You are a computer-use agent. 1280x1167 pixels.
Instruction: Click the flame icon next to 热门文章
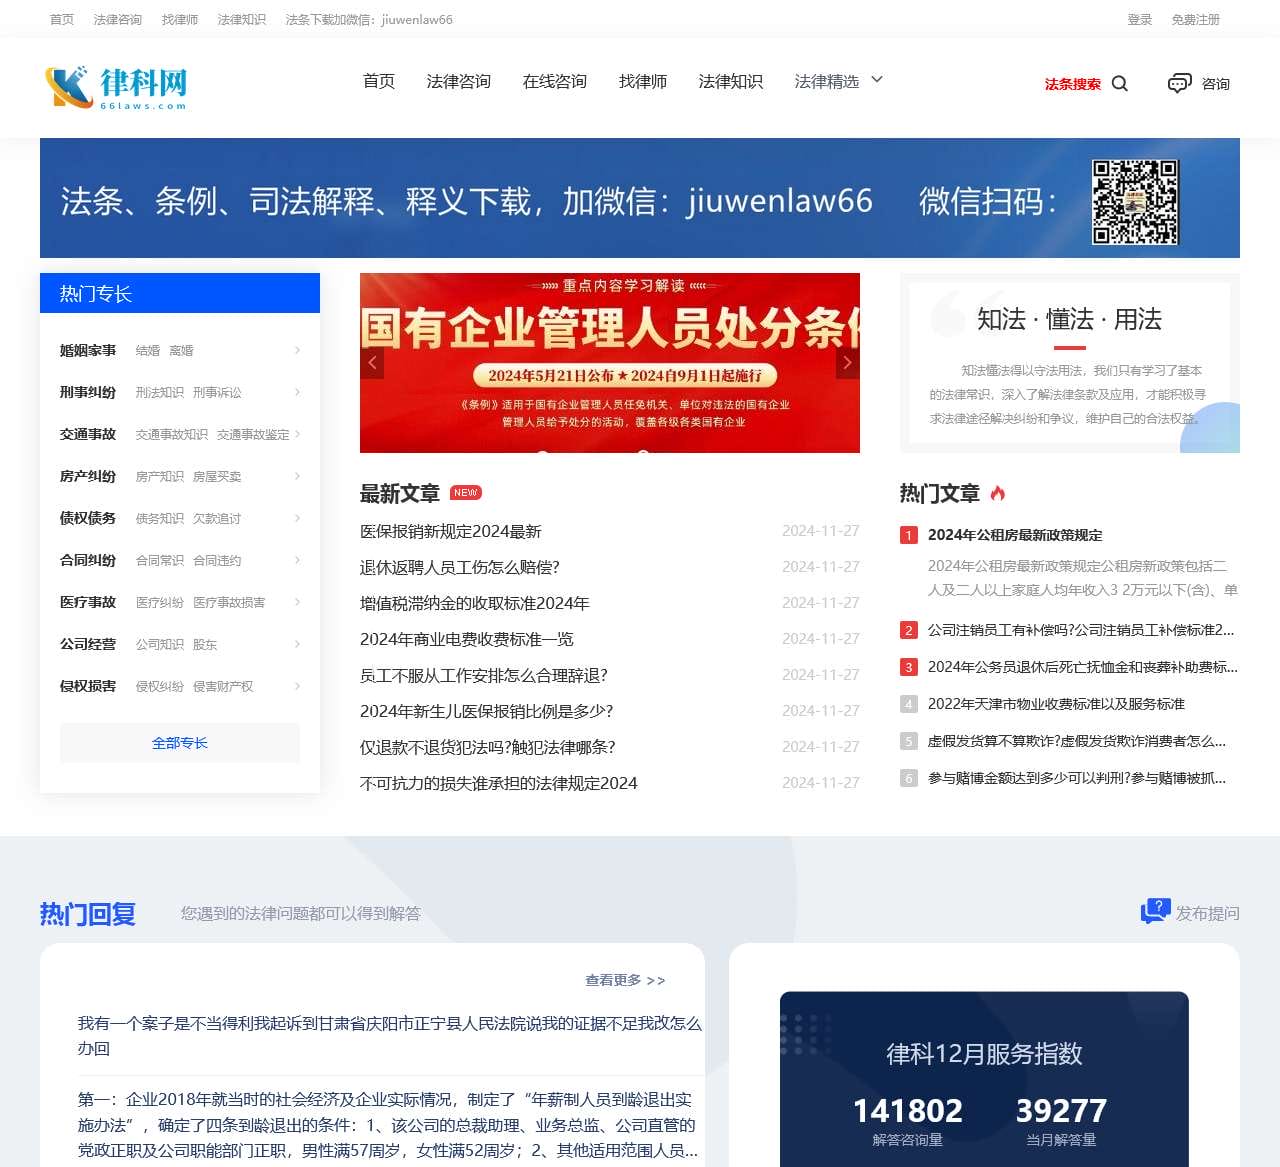coord(998,493)
